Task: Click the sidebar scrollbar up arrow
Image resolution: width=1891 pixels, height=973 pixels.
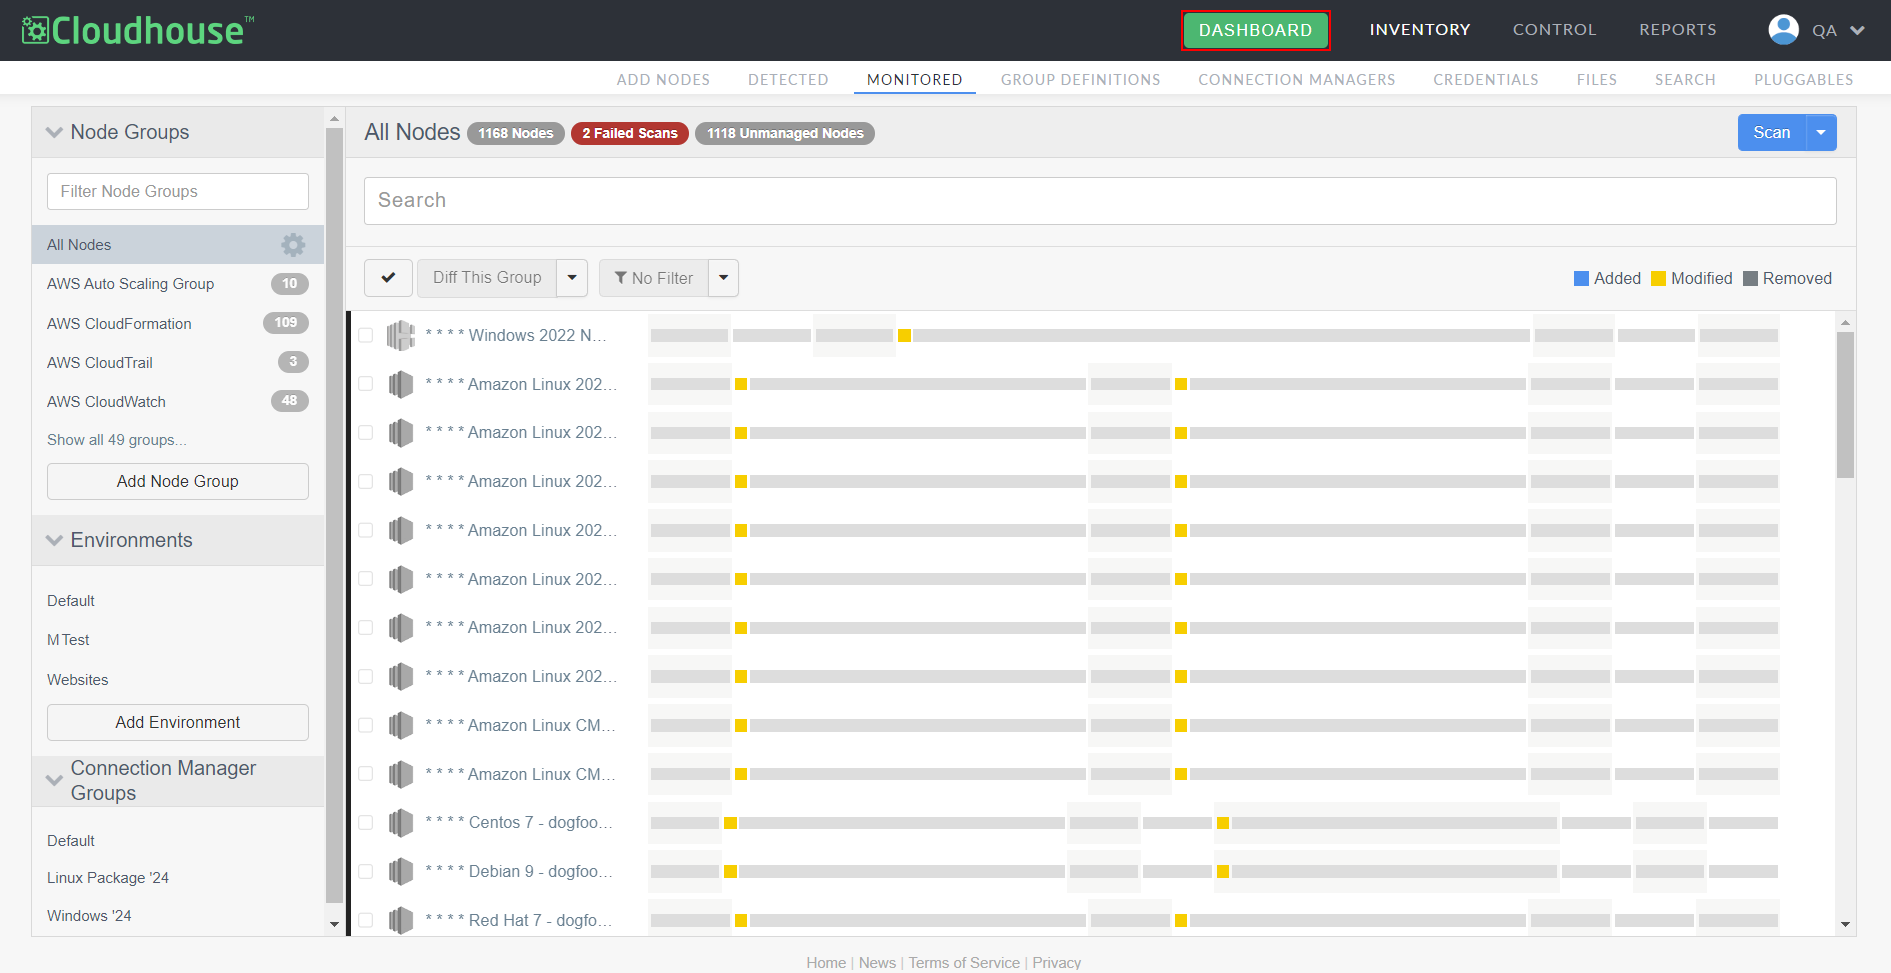Action: click(334, 119)
